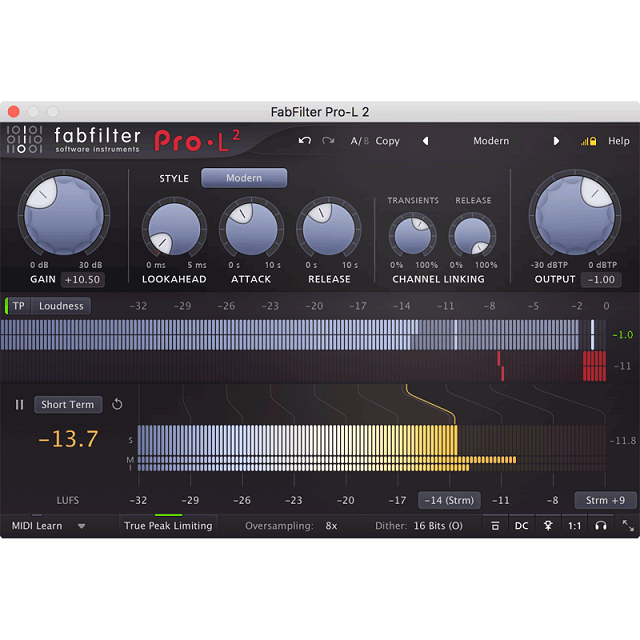Viewport: 640px width, 640px height.
Task: Toggle A/B state comparison
Action: tap(359, 141)
